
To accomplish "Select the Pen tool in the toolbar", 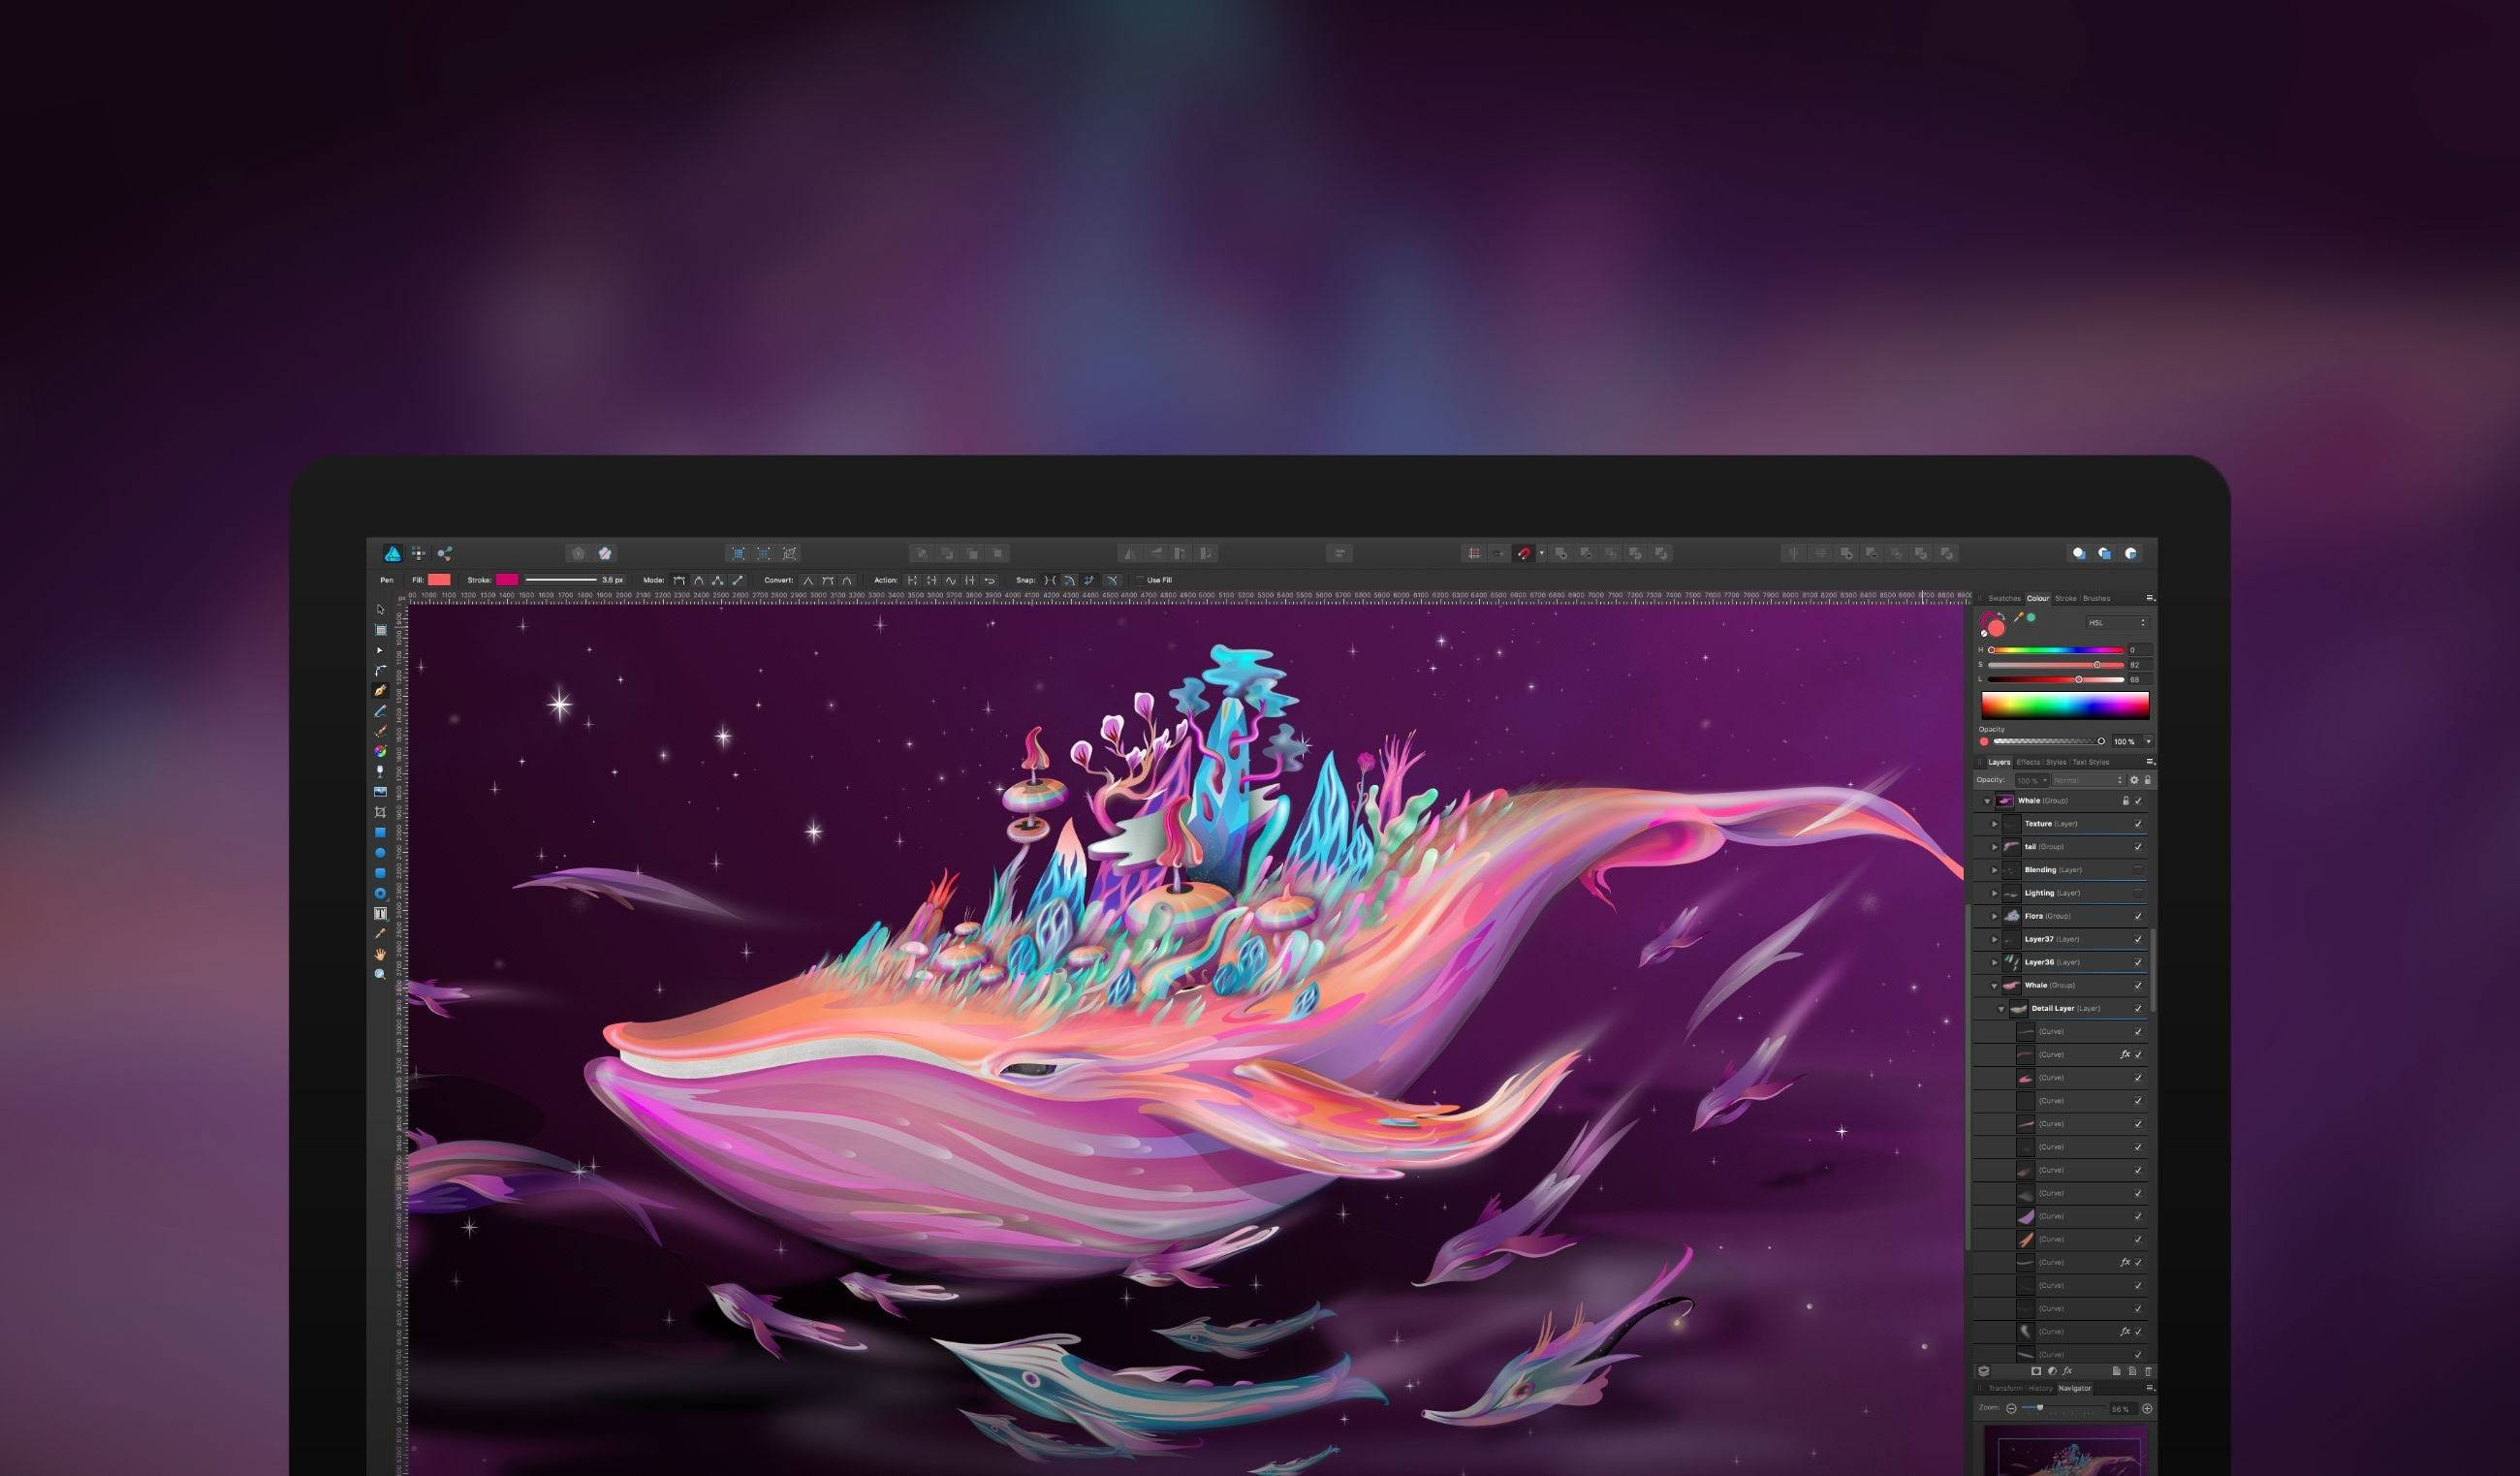I will tap(381, 691).
